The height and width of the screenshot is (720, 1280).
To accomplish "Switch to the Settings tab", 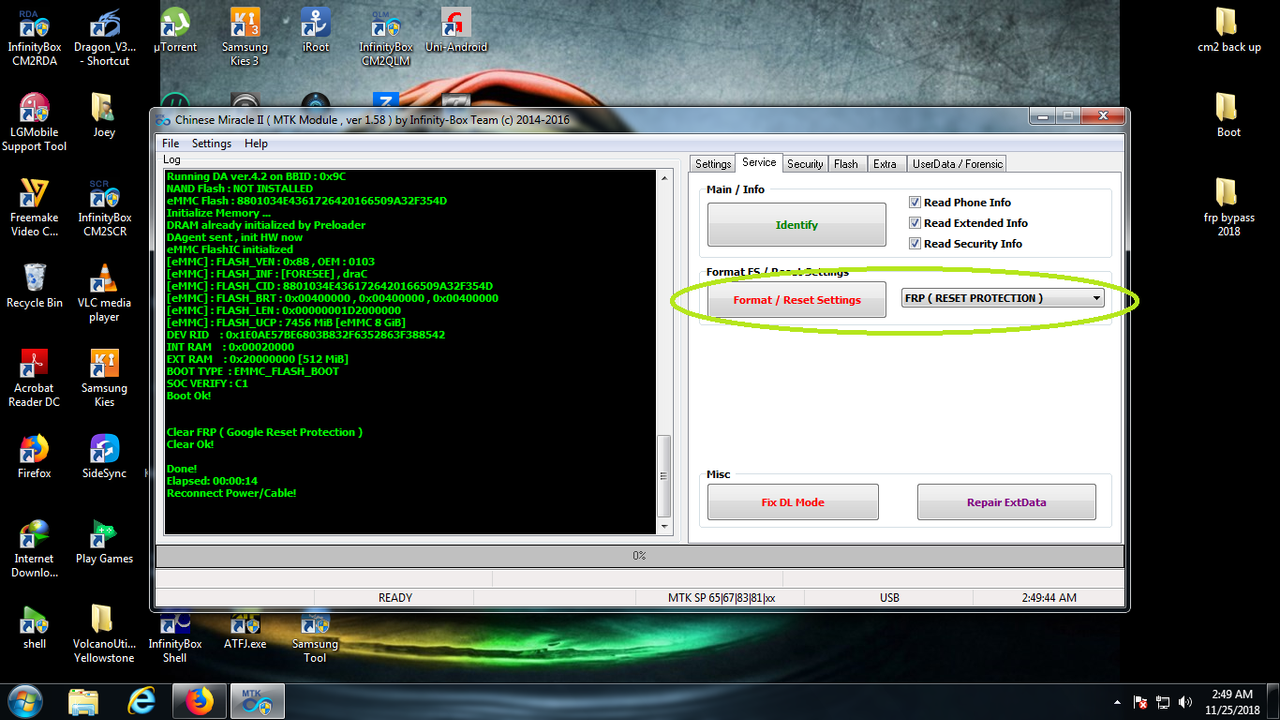I will (713, 164).
